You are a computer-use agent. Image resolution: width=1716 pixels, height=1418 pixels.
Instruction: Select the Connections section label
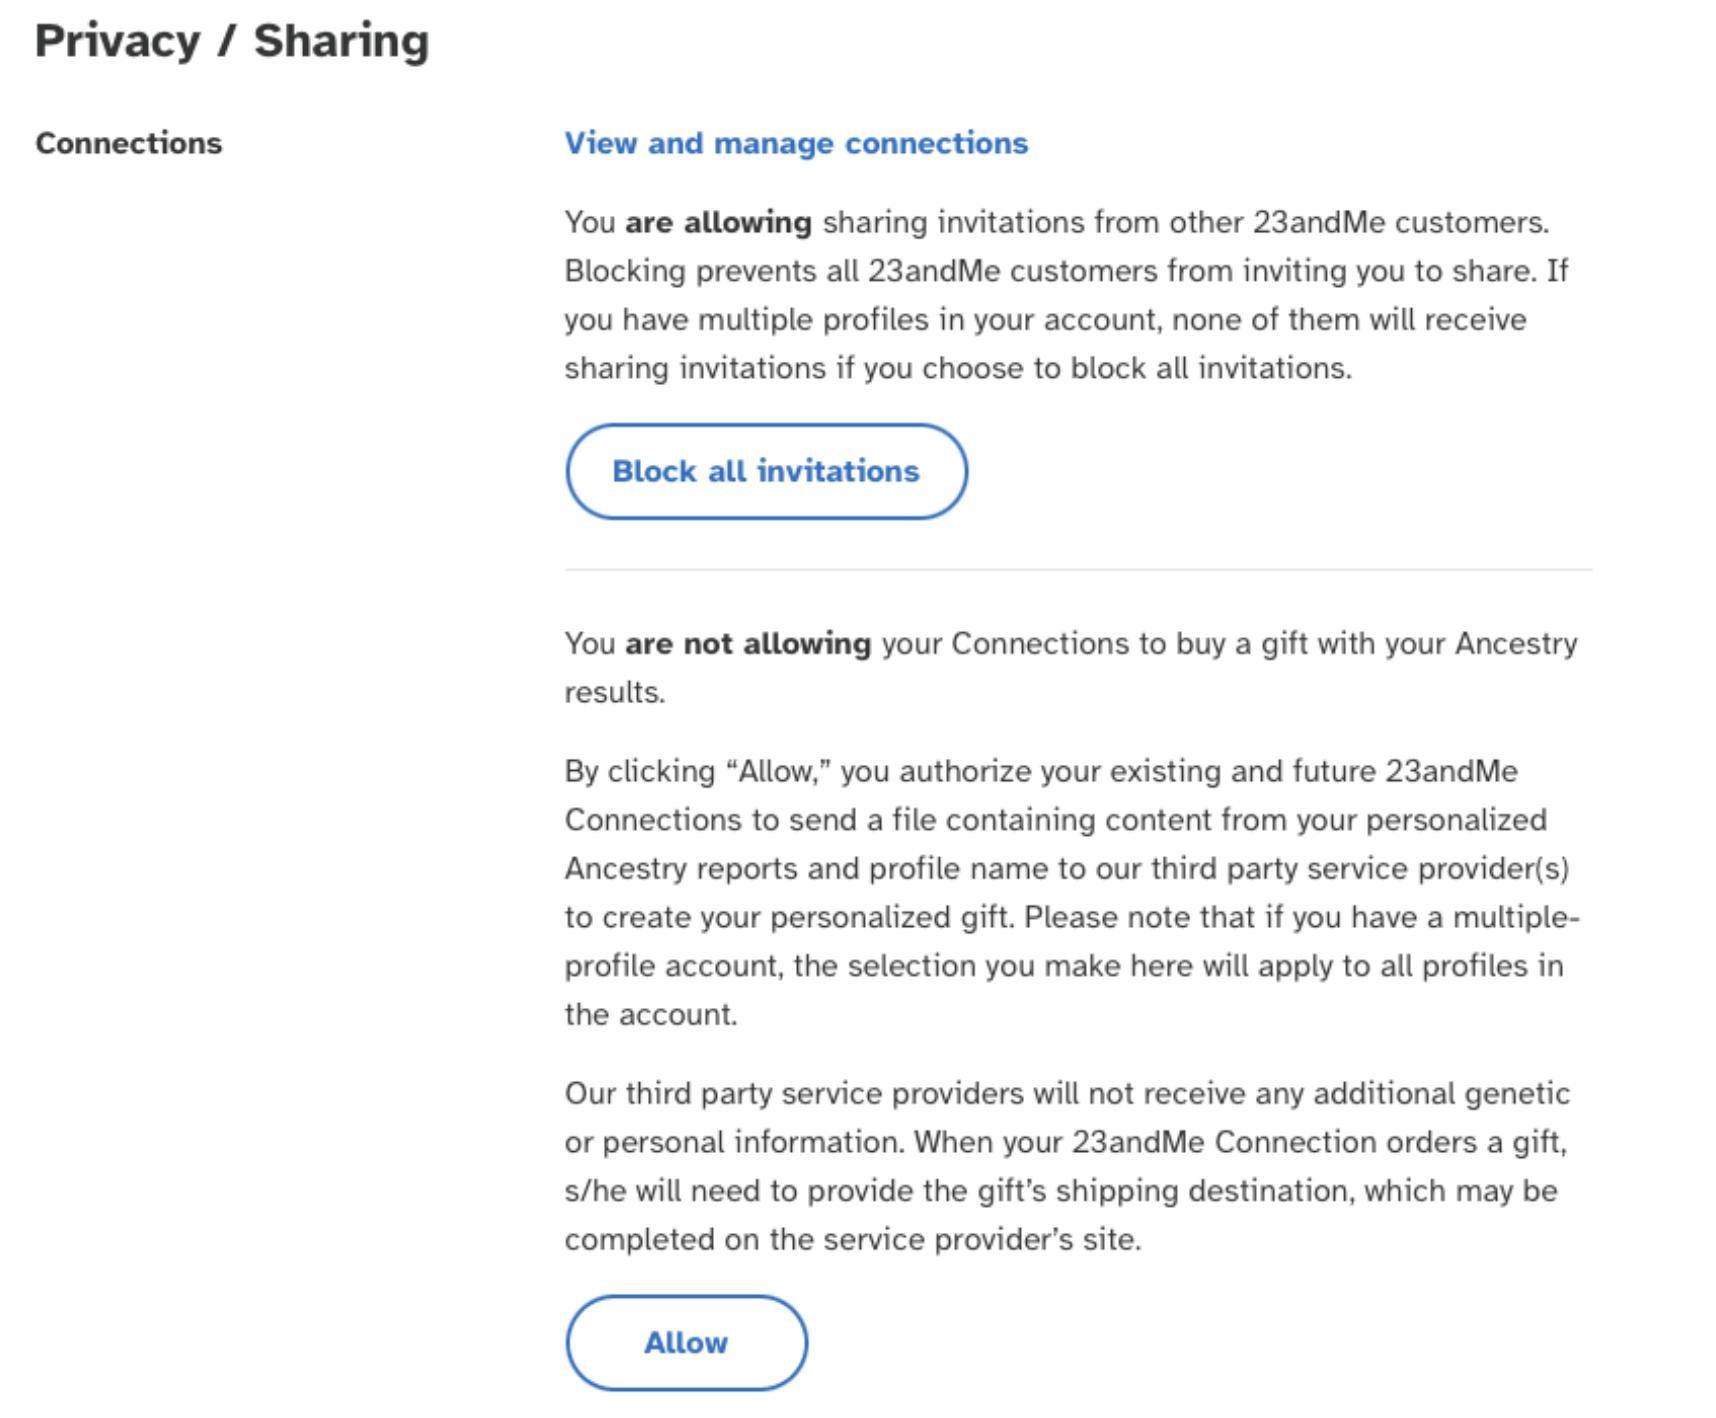coord(129,143)
